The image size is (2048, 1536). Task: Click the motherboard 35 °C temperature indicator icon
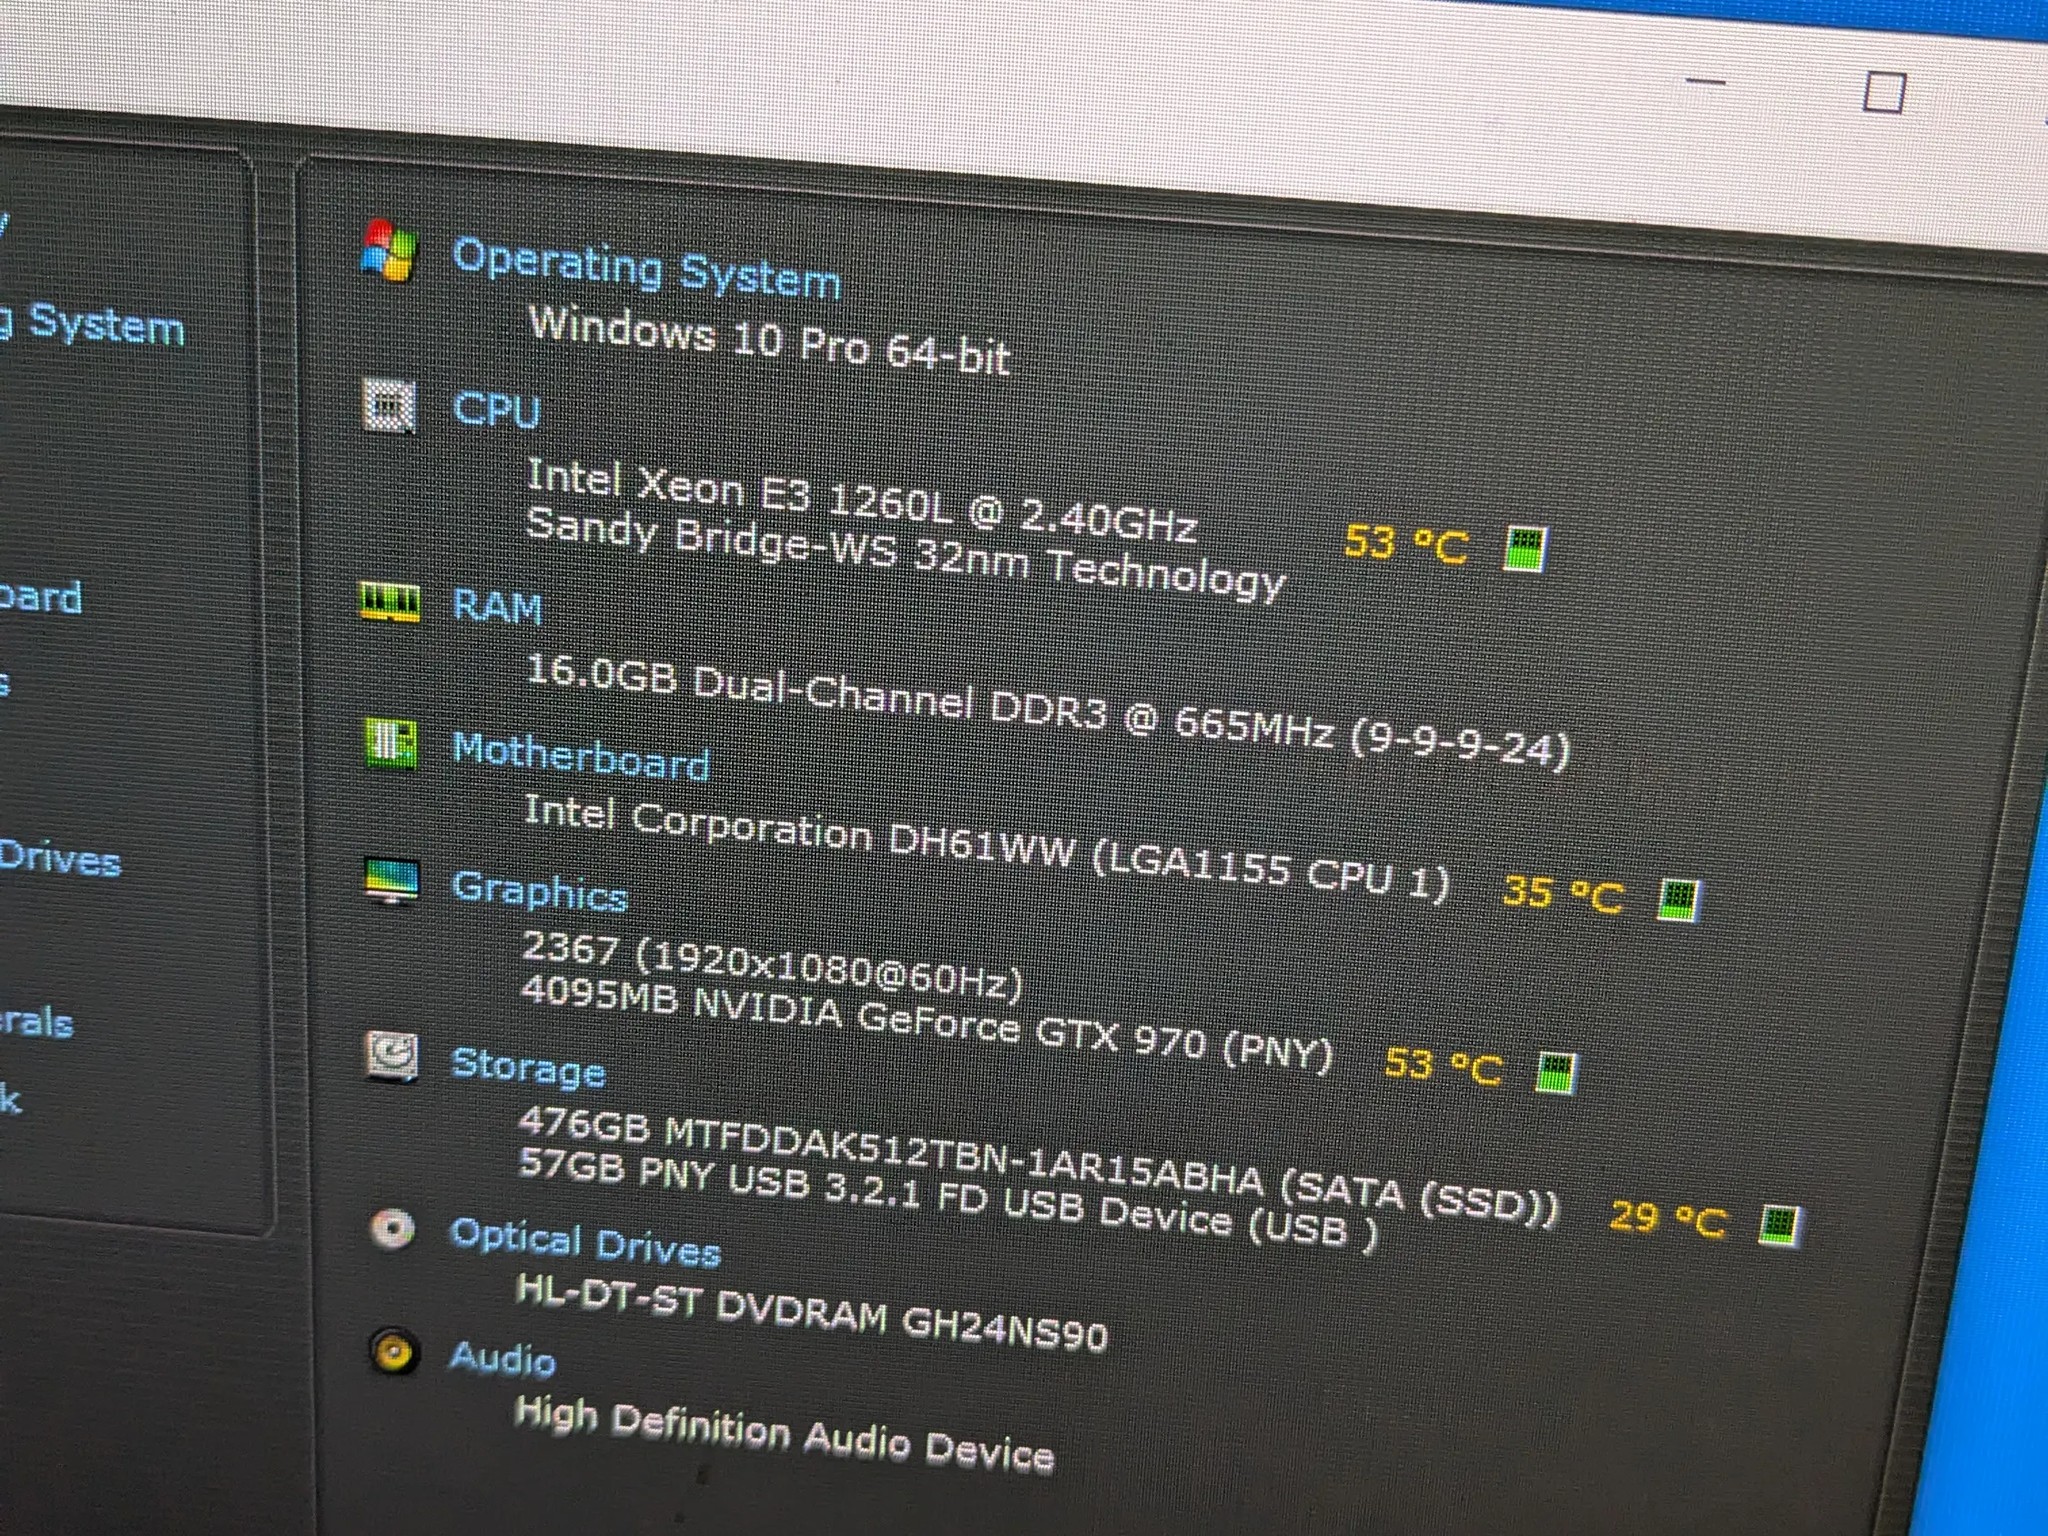[x=1677, y=900]
